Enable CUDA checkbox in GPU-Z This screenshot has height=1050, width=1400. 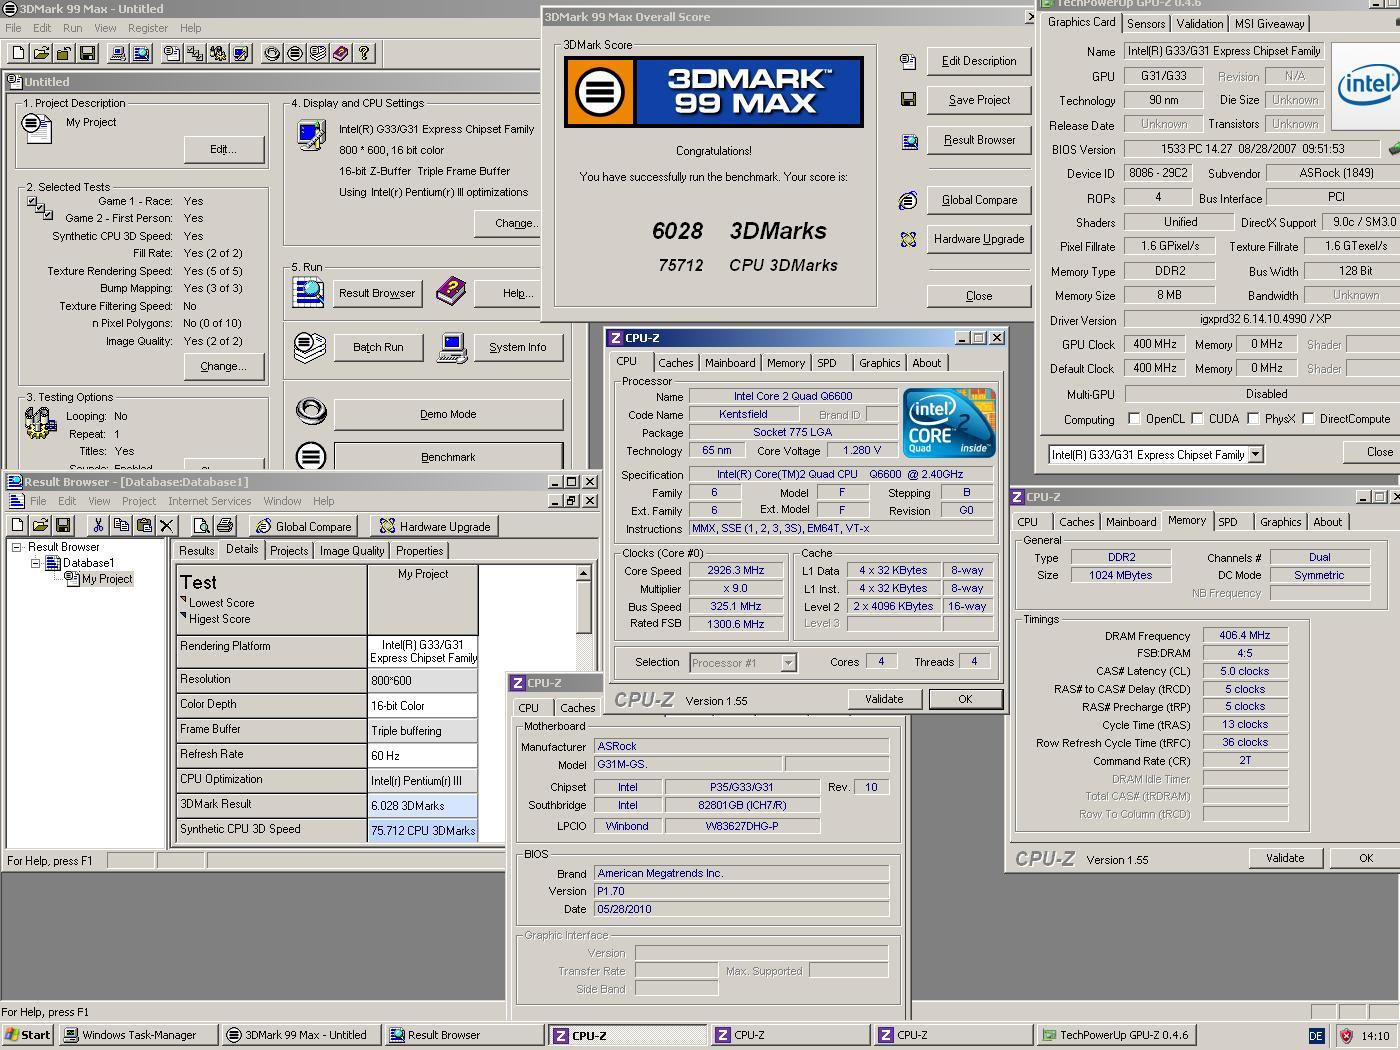pos(1197,419)
